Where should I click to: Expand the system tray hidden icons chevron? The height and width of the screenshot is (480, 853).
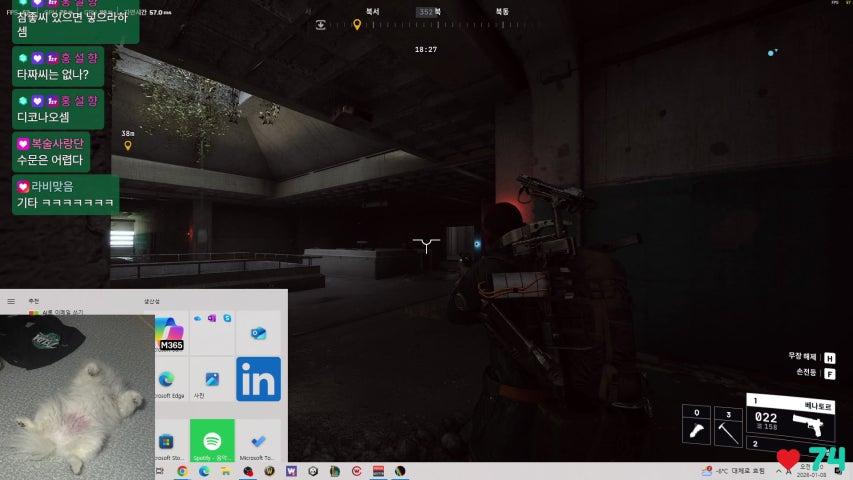coord(778,471)
